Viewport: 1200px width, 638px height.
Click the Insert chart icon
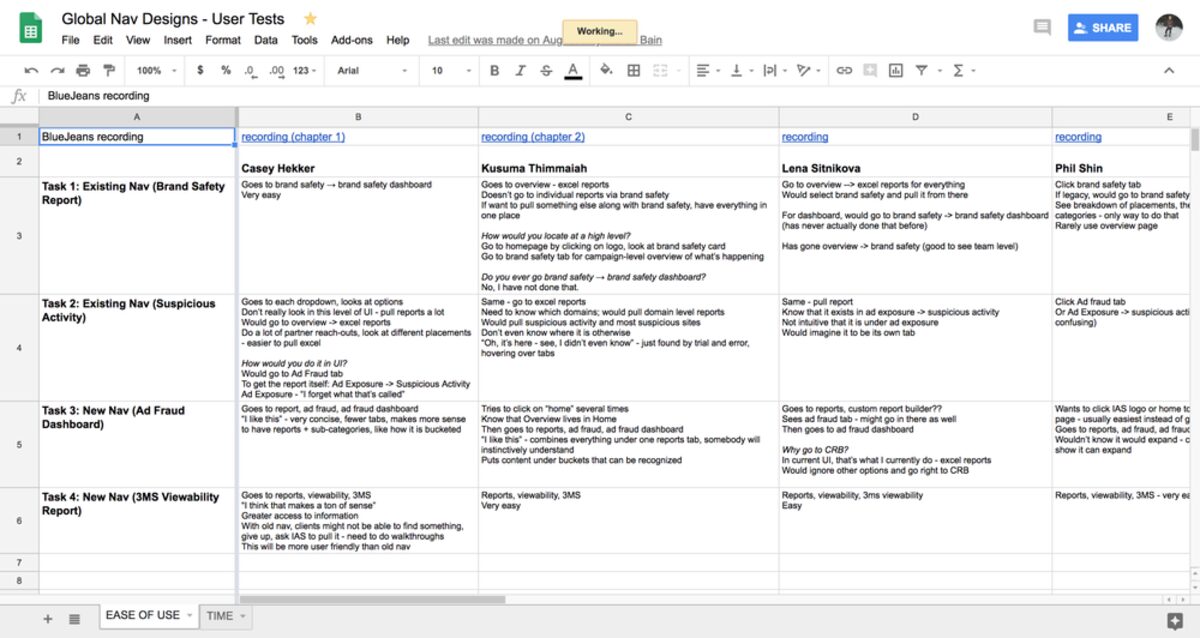pyautogui.click(x=895, y=71)
